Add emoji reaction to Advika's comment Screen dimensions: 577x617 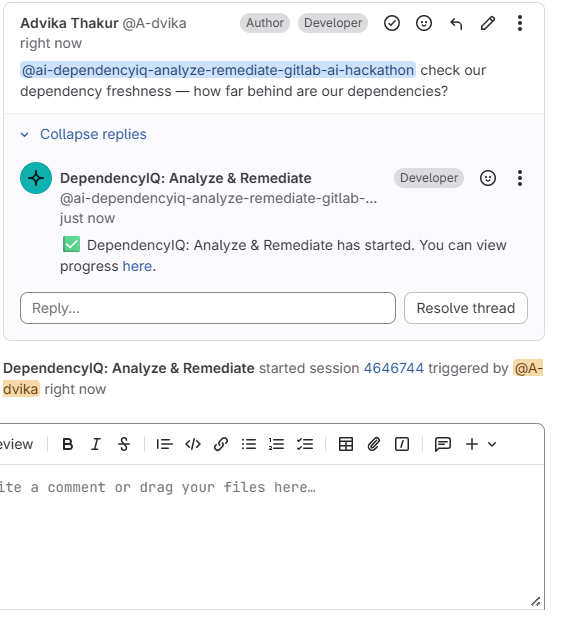[424, 23]
